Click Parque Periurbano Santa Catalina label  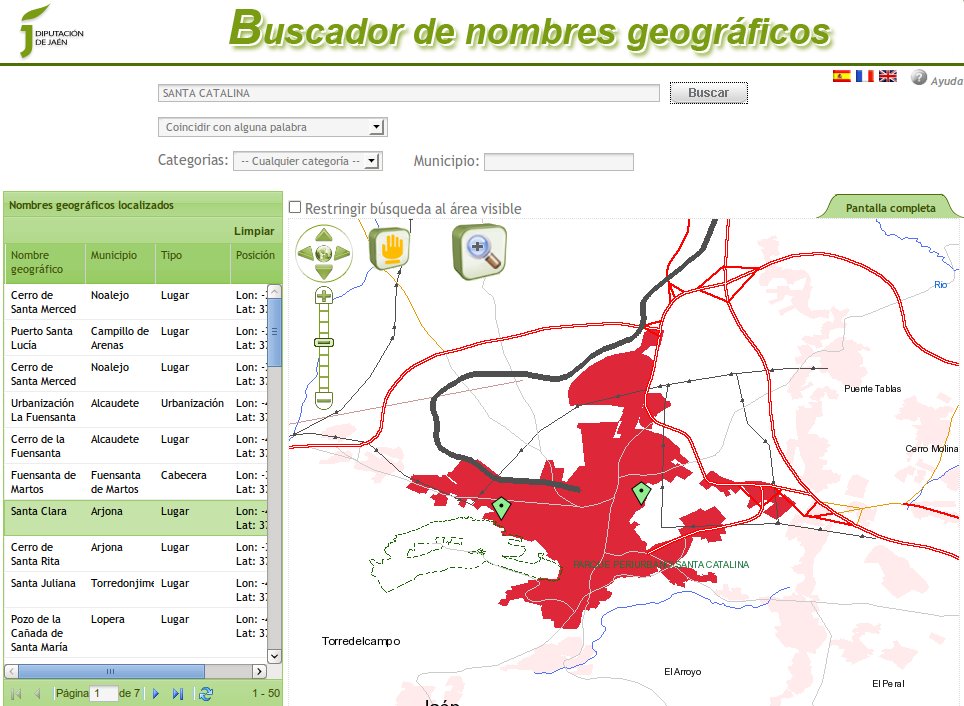pos(661,565)
